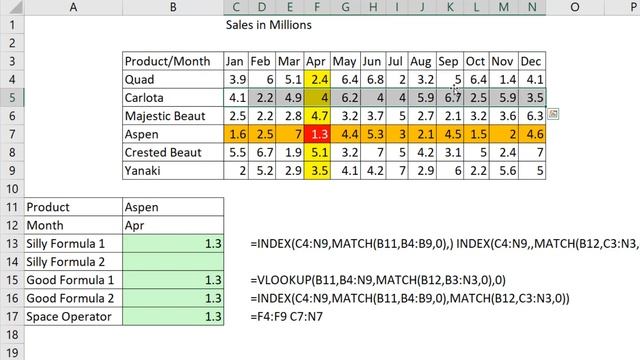The width and height of the screenshot is (640, 360).
Task: Select column O header
Action: (575, 7)
